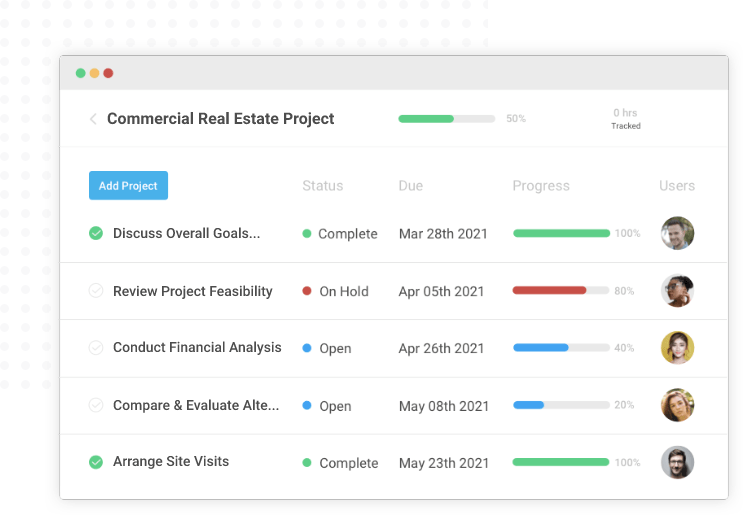Open user avatar on Conduct Financial Analysis row
The width and height of the screenshot is (743, 515).
click(x=677, y=347)
